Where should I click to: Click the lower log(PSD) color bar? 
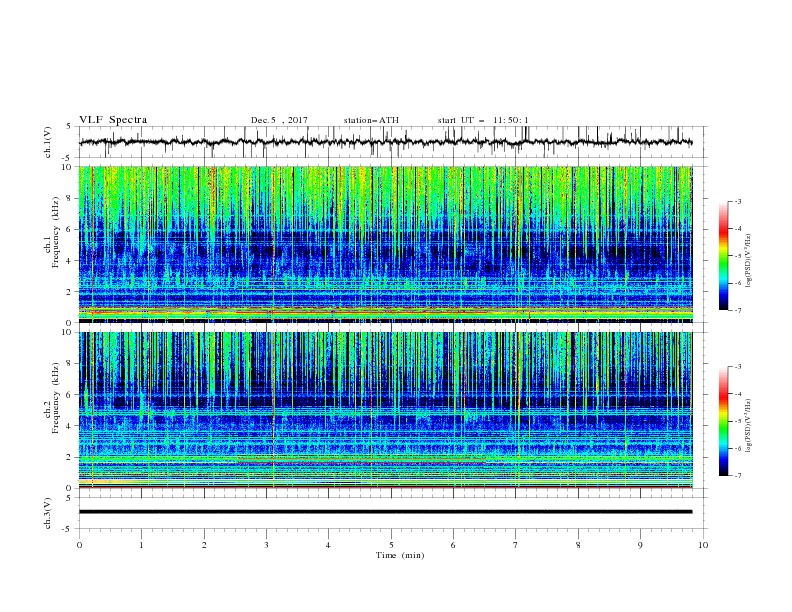(723, 421)
